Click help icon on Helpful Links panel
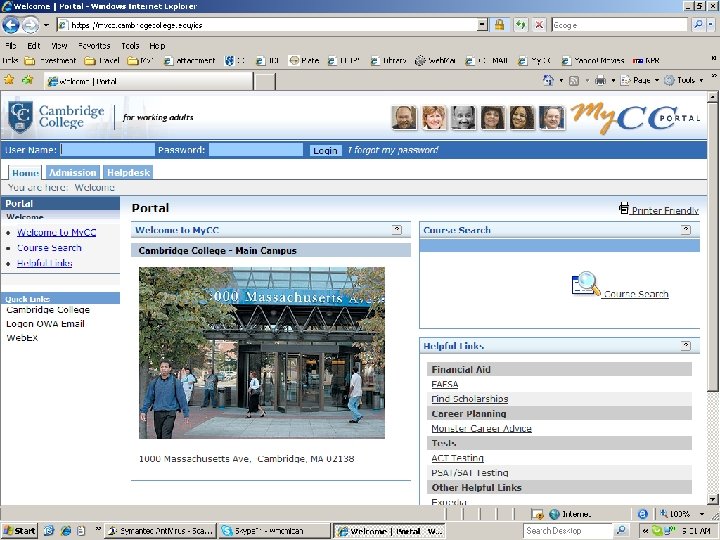This screenshot has height=540, width=720. tap(686, 345)
